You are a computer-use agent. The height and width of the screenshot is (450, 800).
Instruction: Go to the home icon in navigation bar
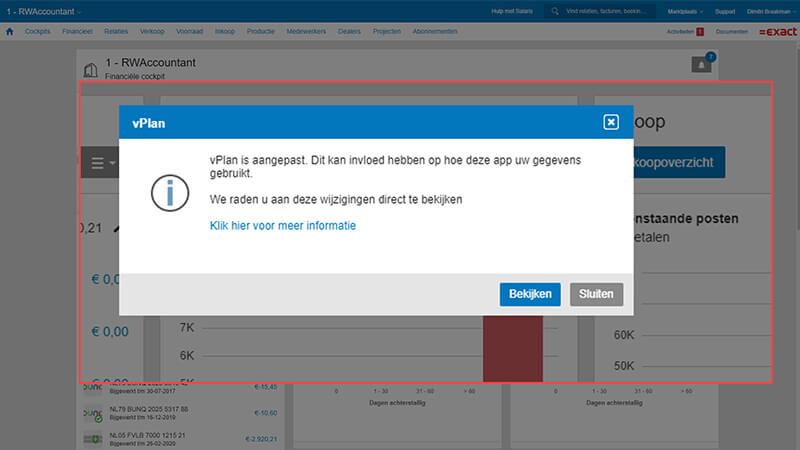[10, 32]
